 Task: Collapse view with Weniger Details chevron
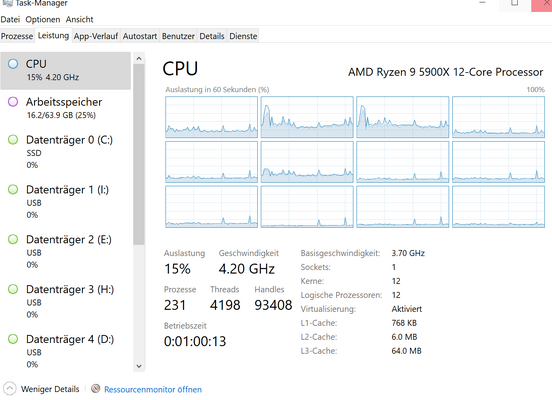10,389
